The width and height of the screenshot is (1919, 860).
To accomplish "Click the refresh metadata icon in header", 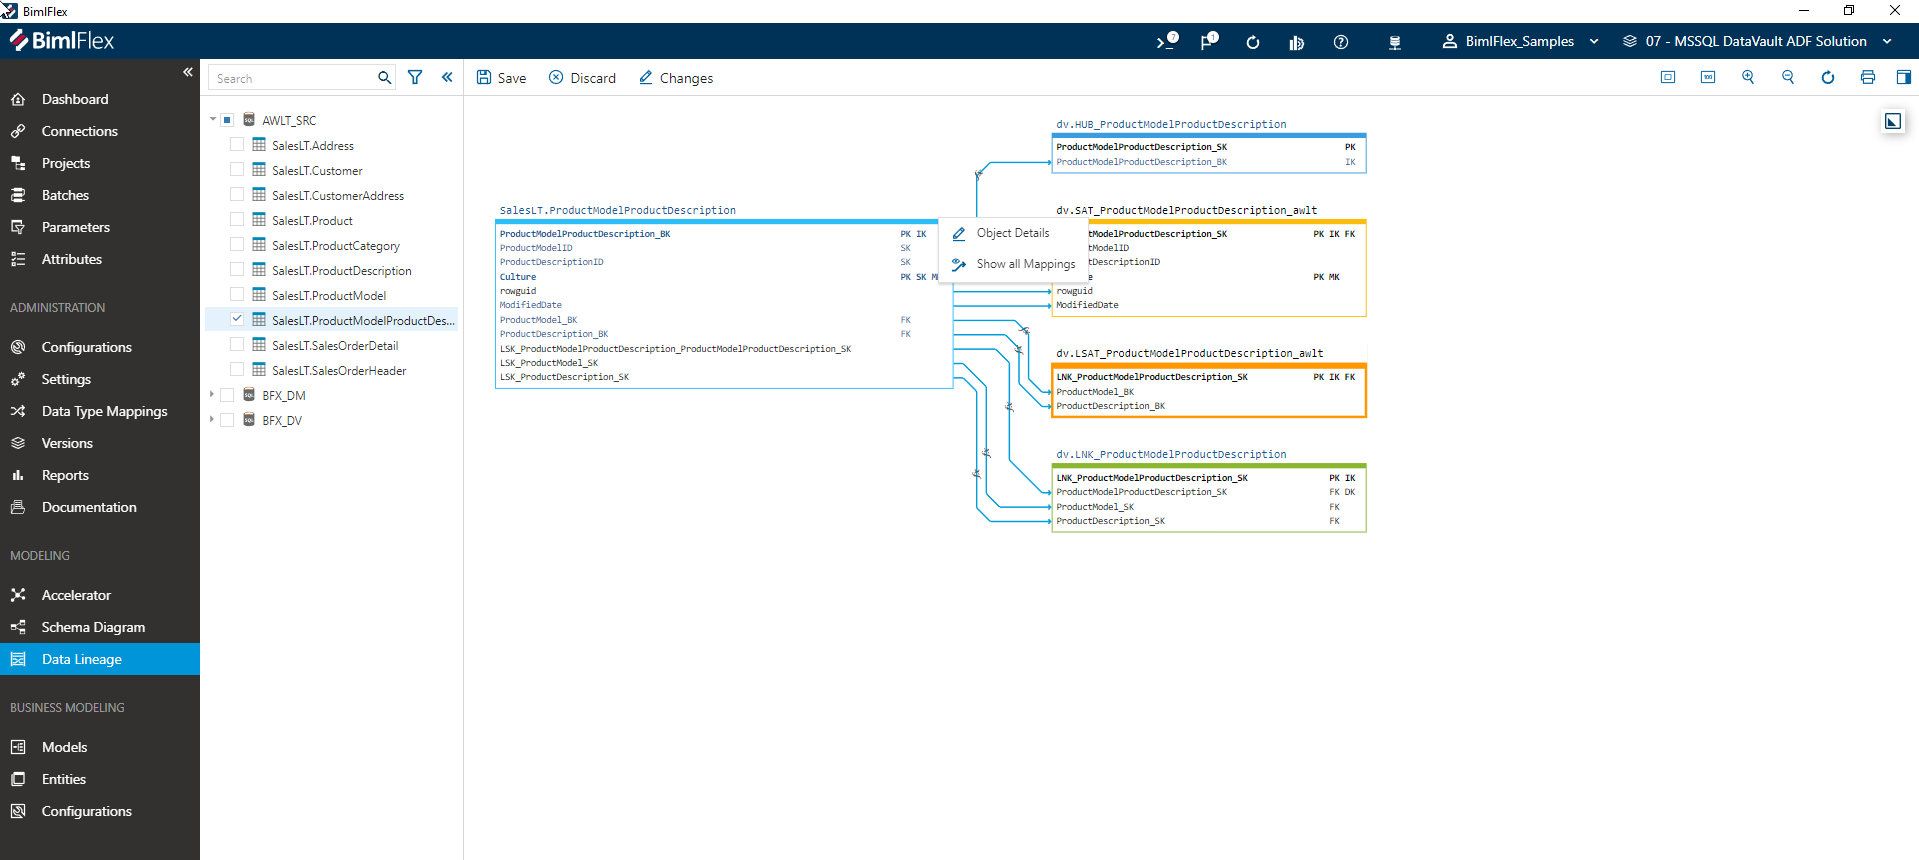I will tap(1253, 42).
